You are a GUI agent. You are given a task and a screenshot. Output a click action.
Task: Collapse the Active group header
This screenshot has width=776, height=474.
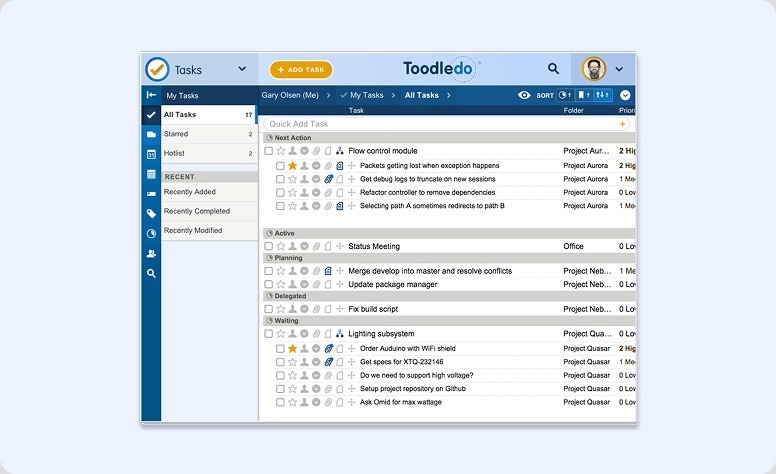[x=449, y=233]
